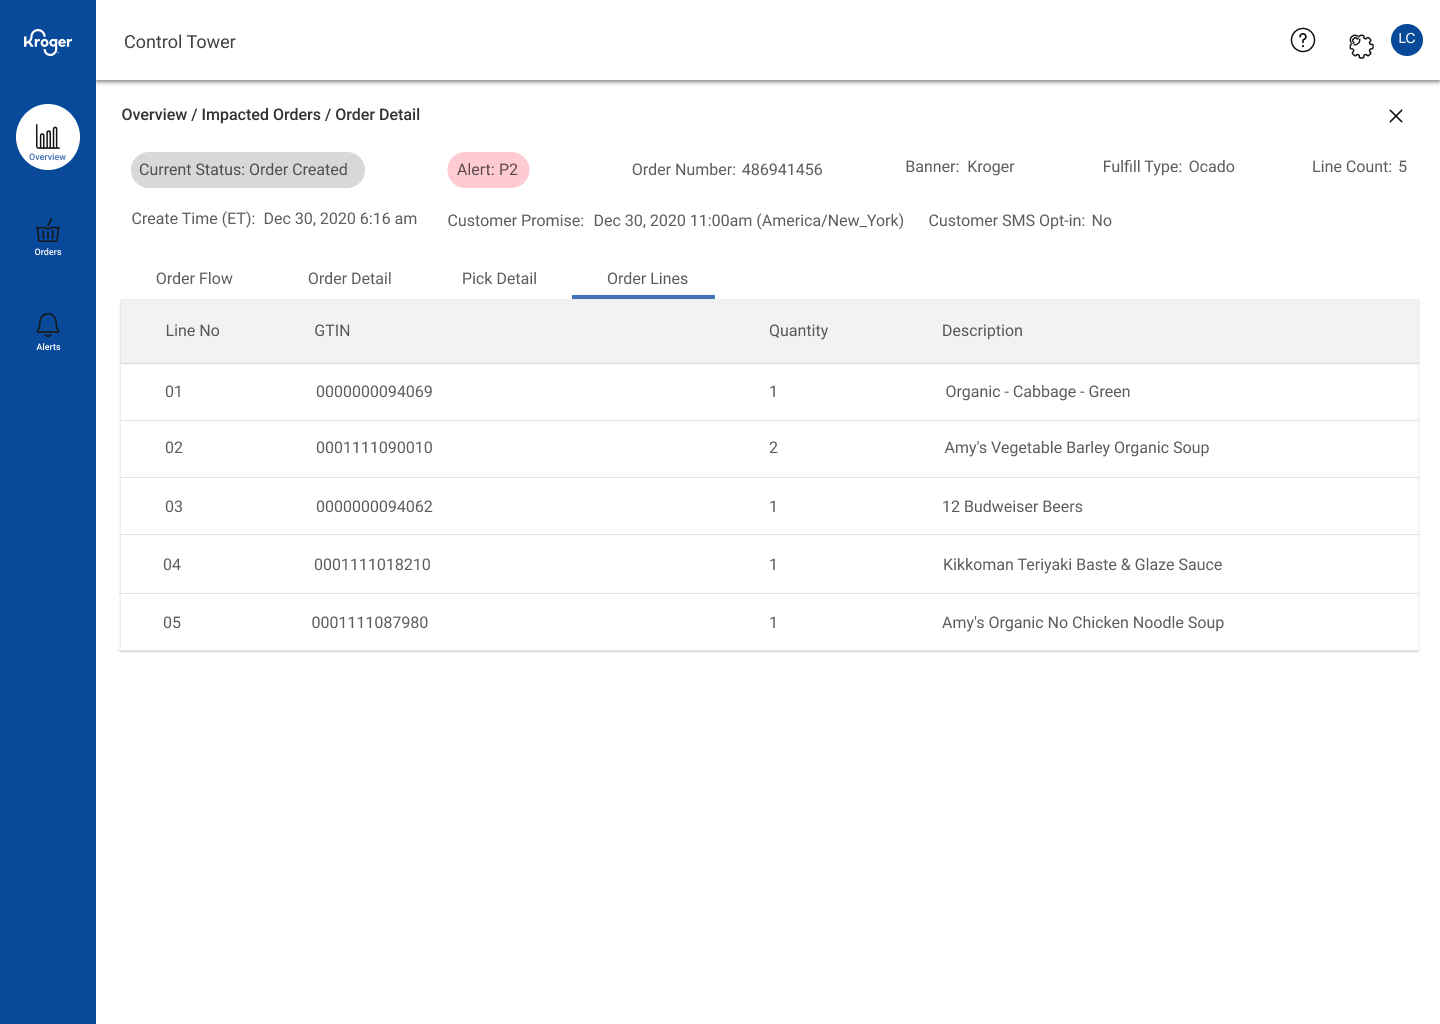
Task: Select GTIN 0001111018210
Action: 372,565
